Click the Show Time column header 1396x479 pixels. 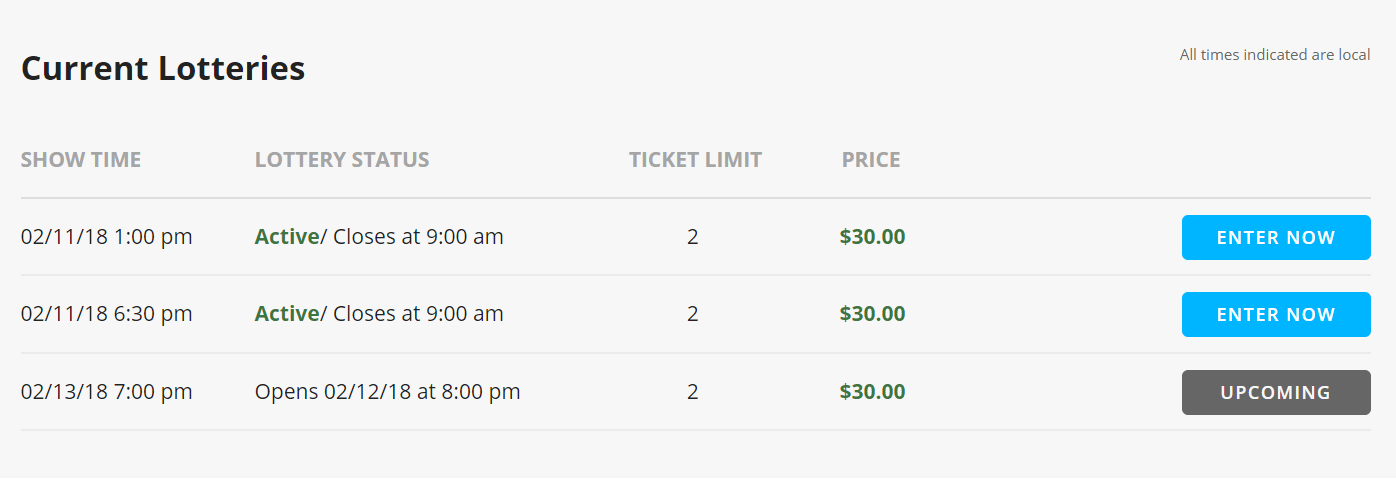coord(81,160)
